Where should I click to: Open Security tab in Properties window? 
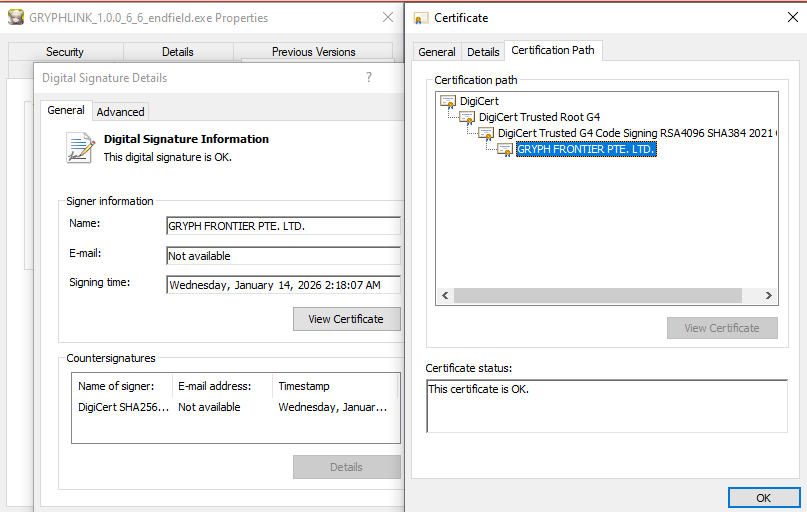pyautogui.click(x=65, y=52)
